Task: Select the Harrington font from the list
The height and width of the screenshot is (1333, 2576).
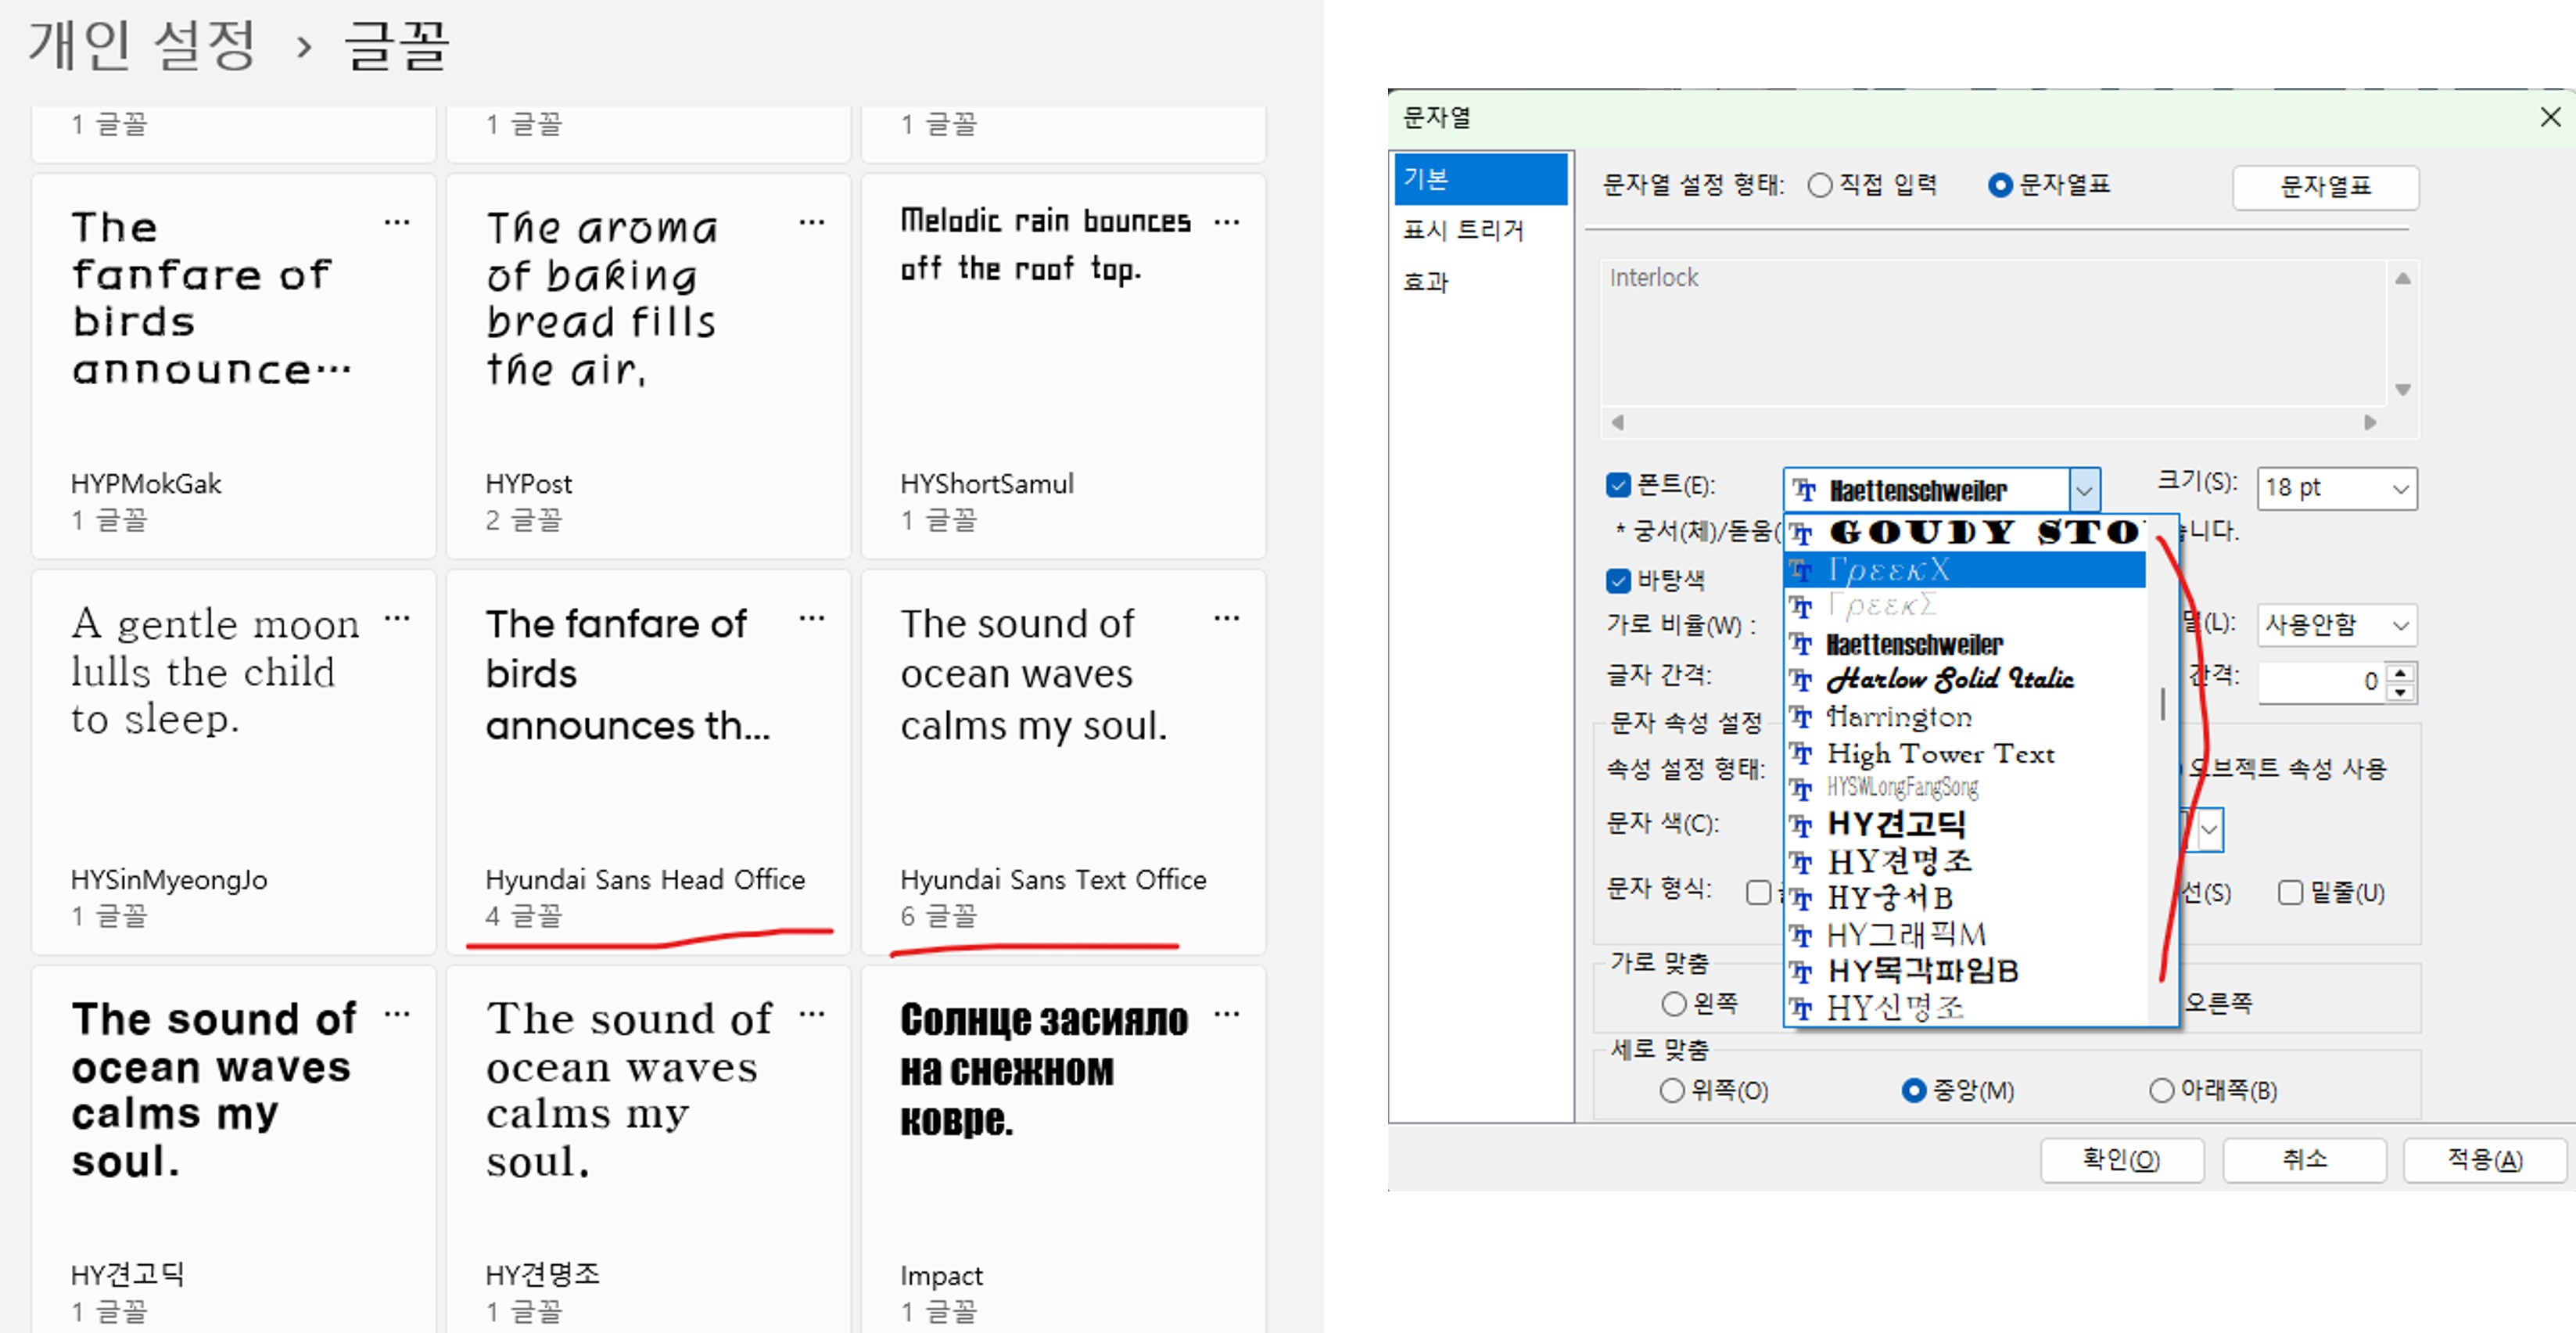Action: click(1898, 716)
